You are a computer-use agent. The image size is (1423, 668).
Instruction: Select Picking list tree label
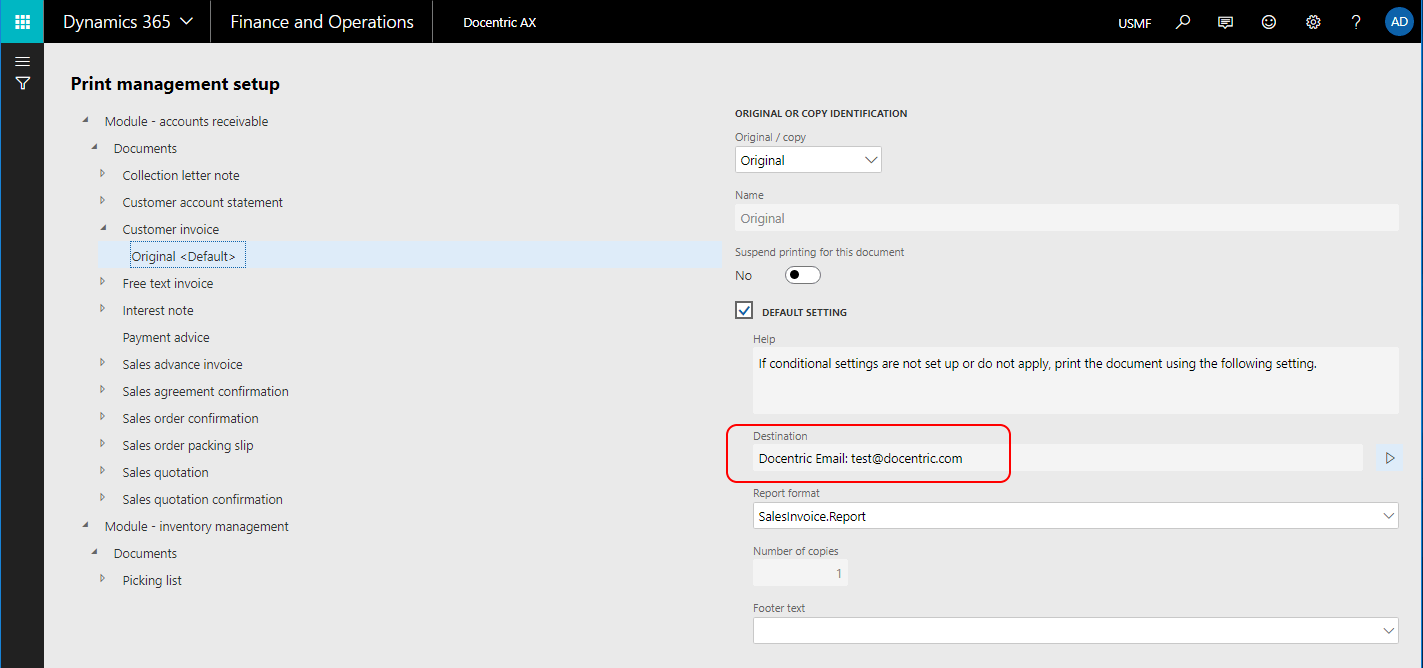pyautogui.click(x=152, y=580)
